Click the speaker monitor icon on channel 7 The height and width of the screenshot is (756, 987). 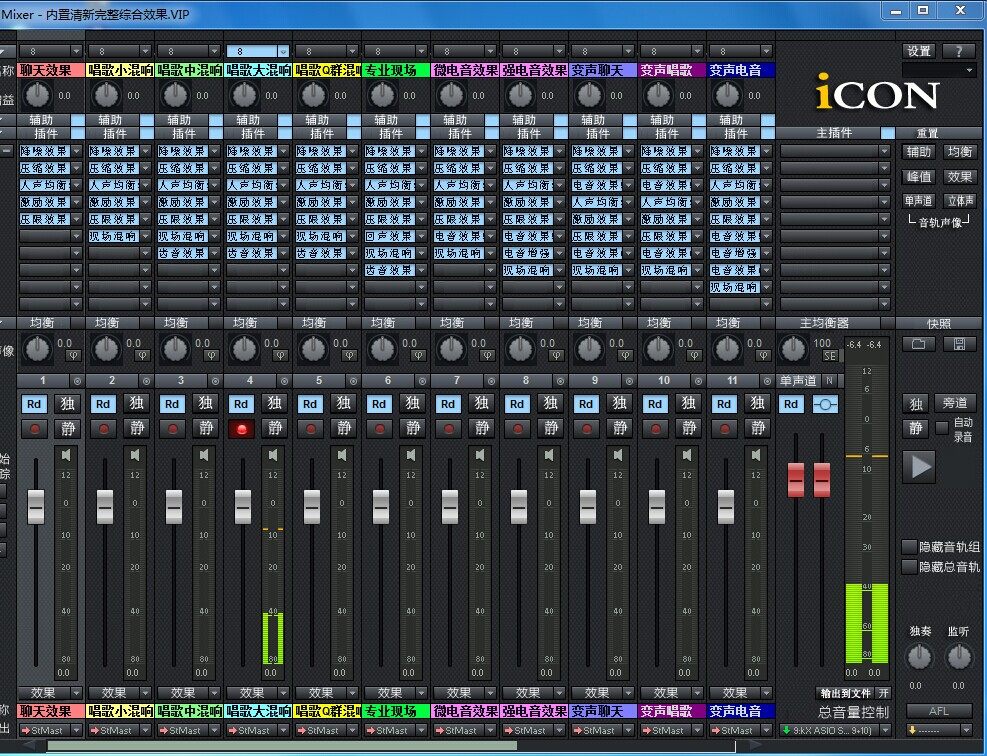pos(480,454)
